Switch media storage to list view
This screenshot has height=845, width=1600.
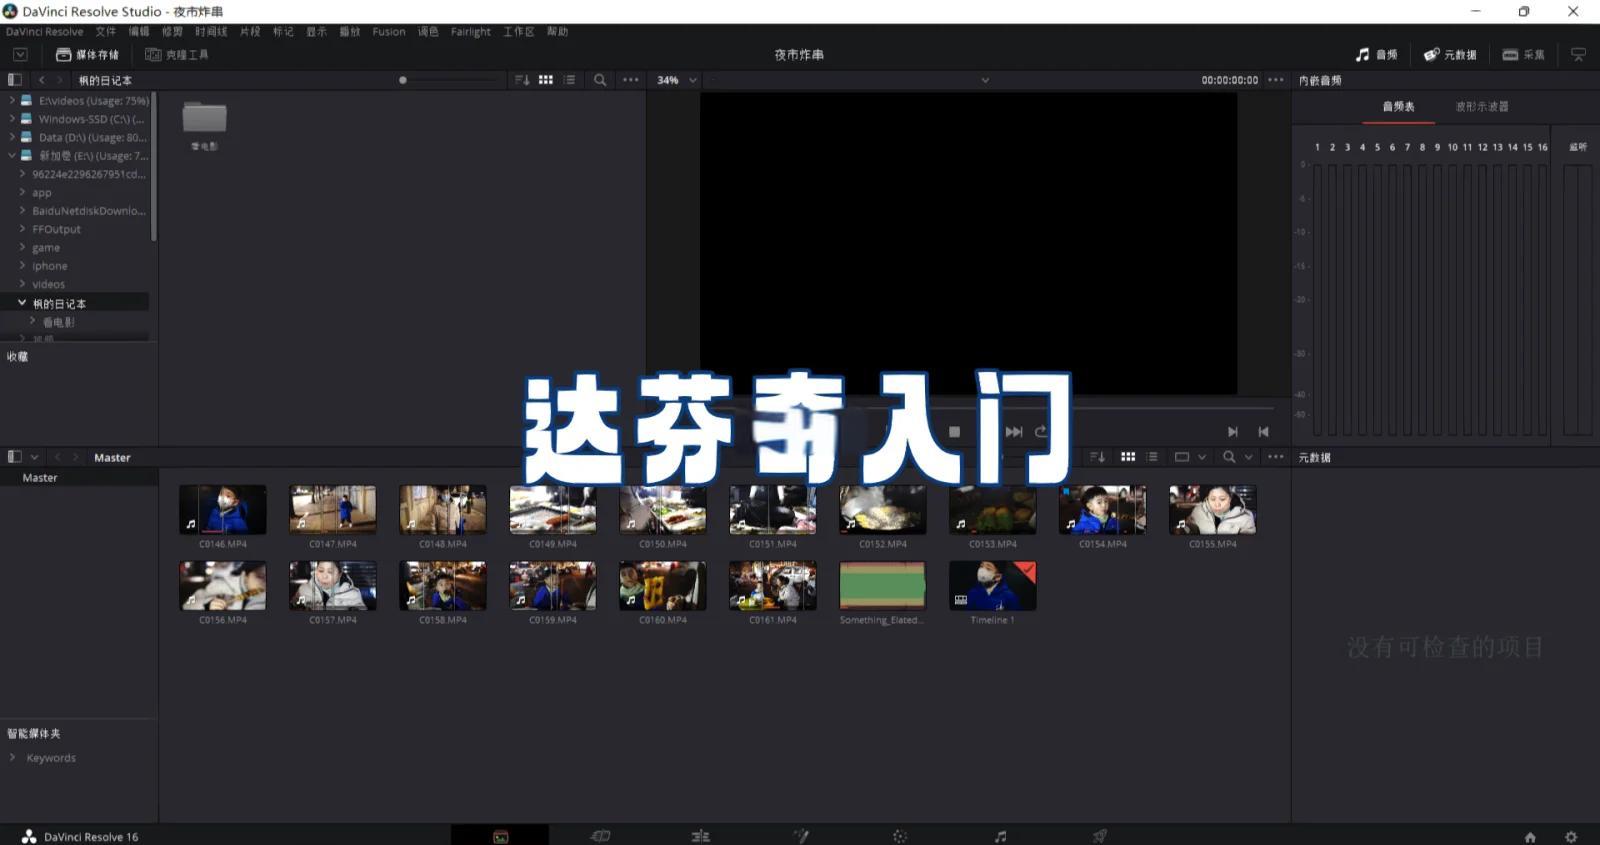[569, 80]
